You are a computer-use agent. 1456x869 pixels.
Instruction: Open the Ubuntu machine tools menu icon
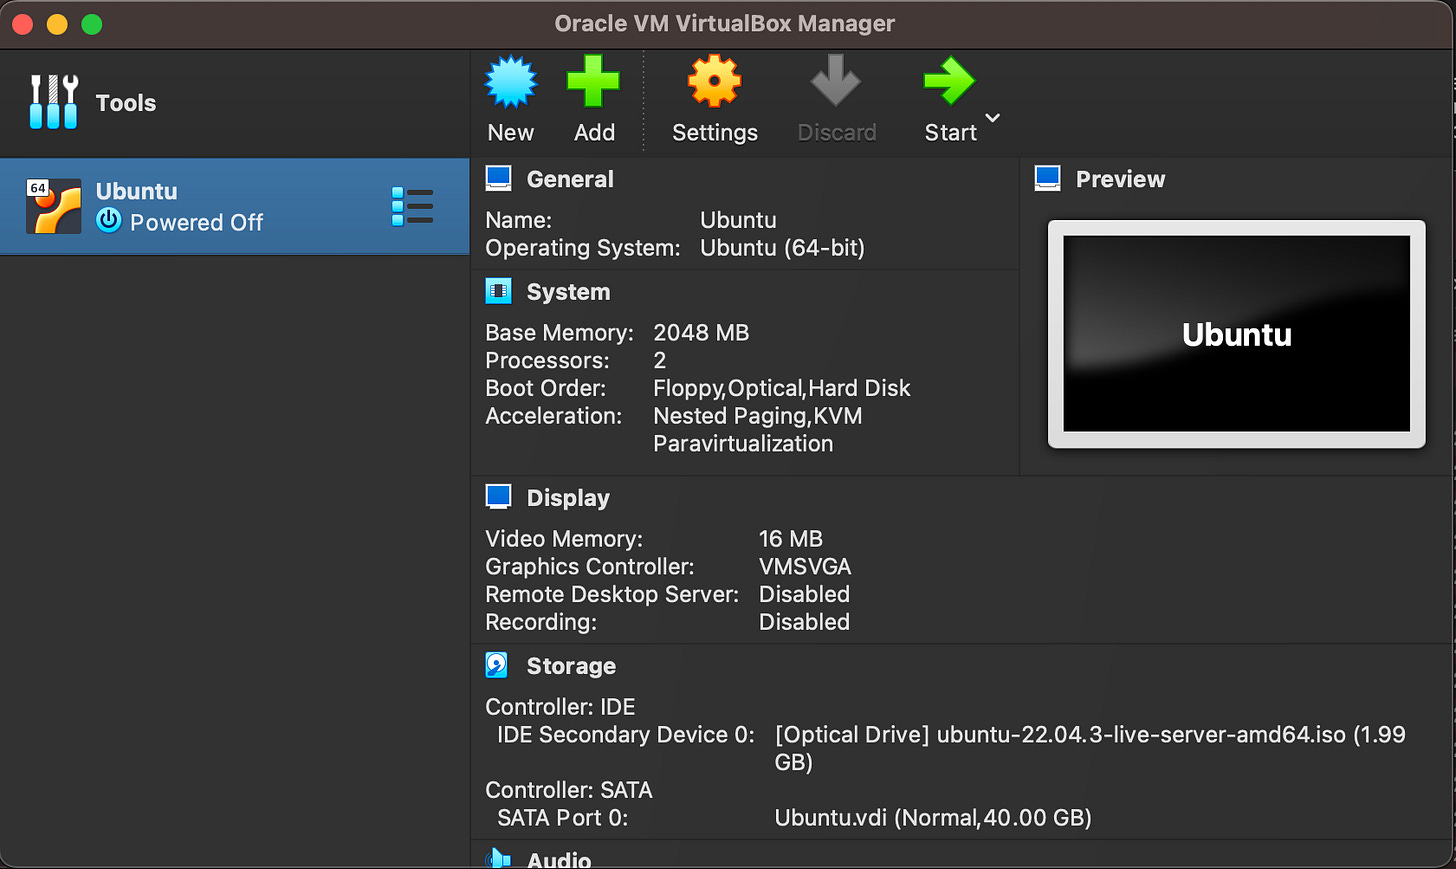pyautogui.click(x=412, y=206)
